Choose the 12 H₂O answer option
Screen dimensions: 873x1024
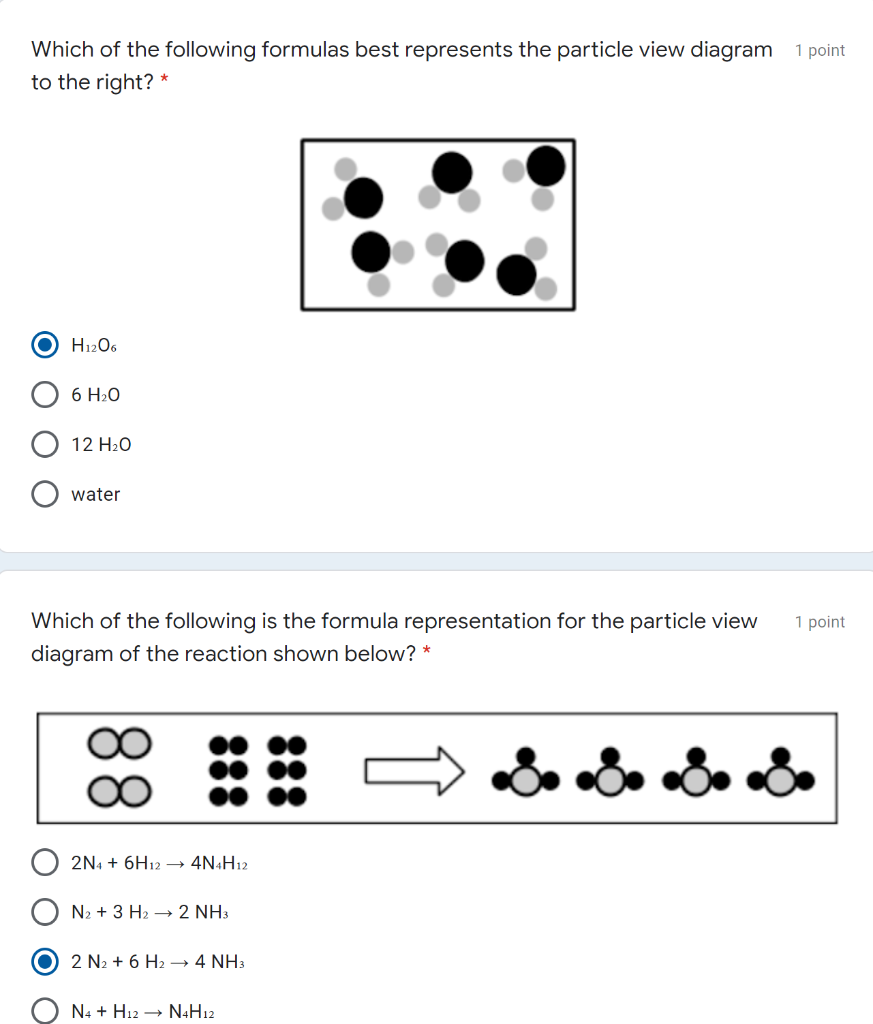[x=44, y=444]
